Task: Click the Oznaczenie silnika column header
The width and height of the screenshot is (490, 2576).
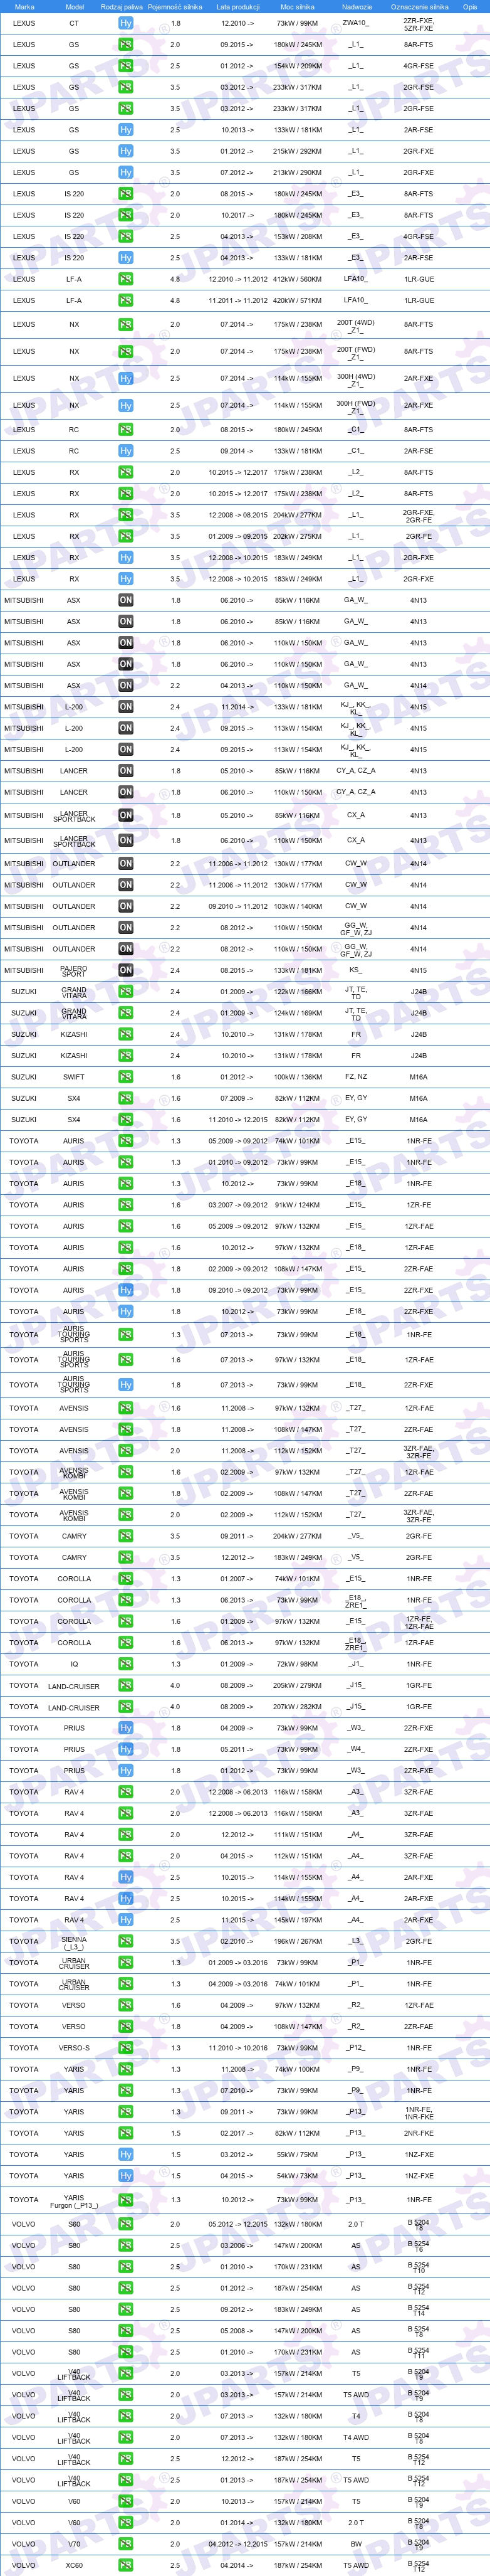Action: pos(418,6)
